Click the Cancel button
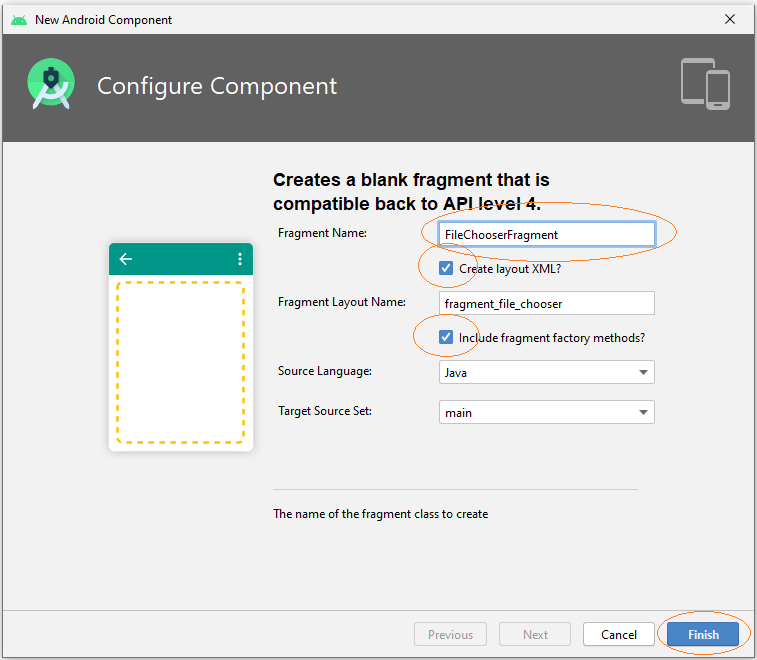The image size is (757, 660). [618, 634]
